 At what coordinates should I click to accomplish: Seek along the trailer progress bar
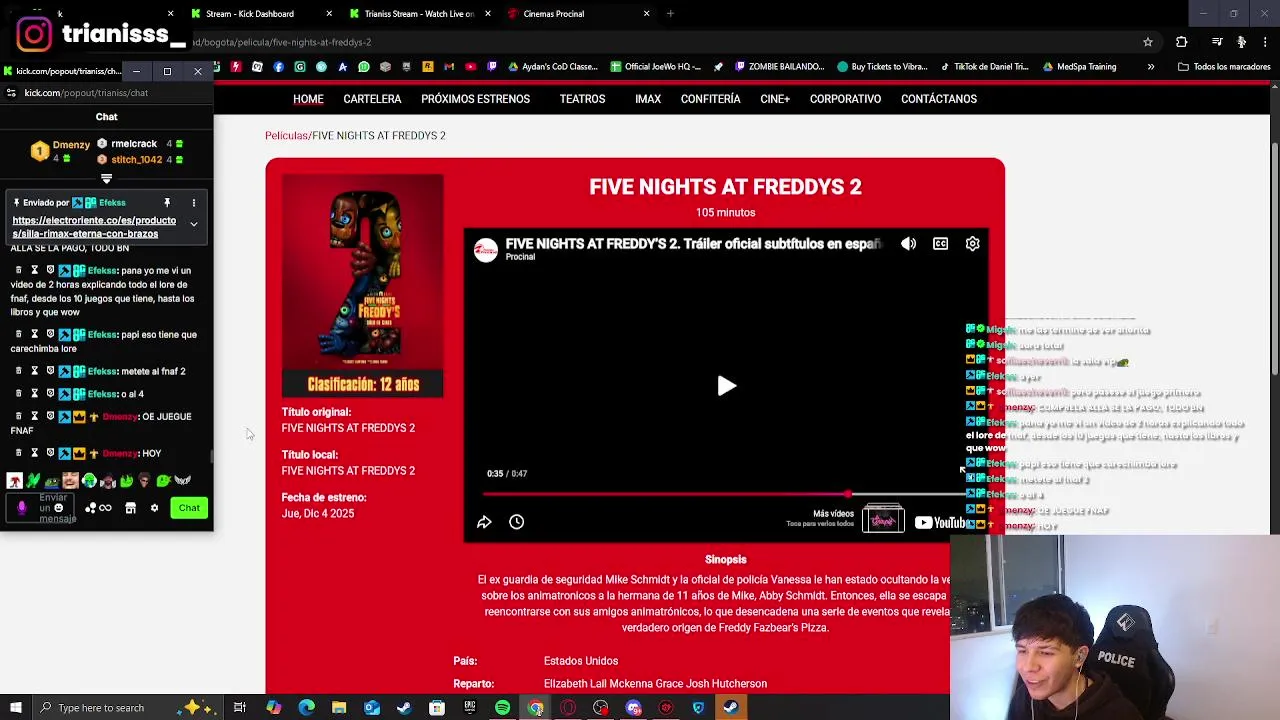(725, 494)
